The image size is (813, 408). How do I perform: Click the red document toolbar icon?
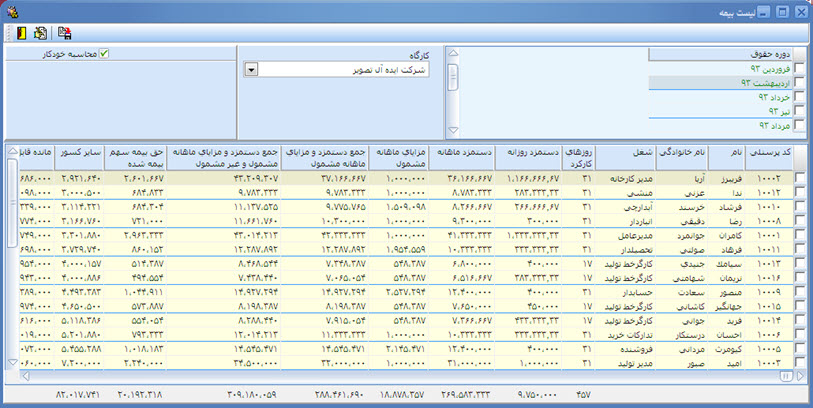[x=65, y=33]
